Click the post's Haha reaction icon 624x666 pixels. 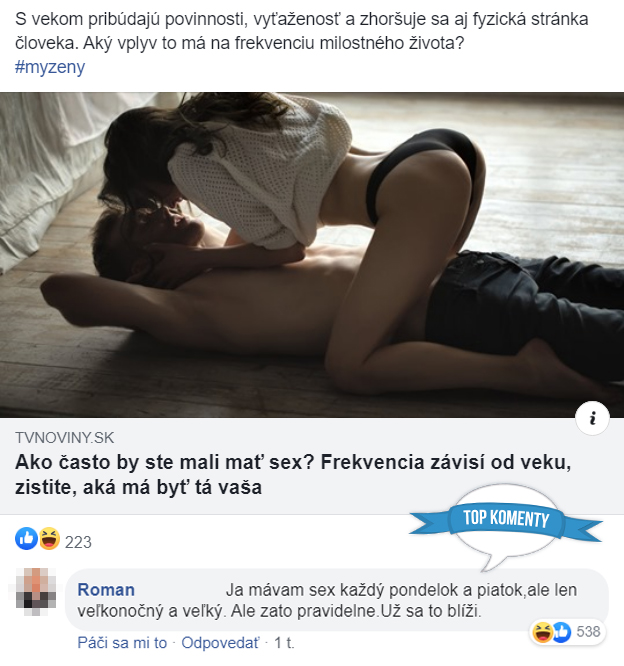click(49, 539)
